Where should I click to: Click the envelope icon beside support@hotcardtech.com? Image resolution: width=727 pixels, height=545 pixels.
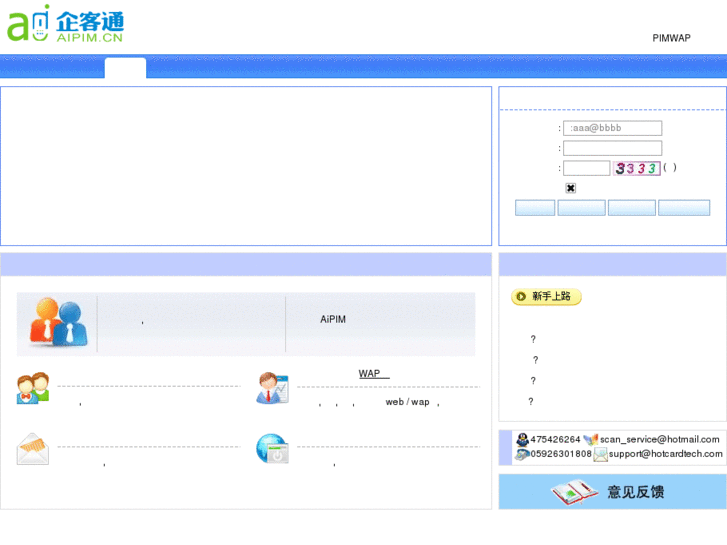tap(600, 455)
